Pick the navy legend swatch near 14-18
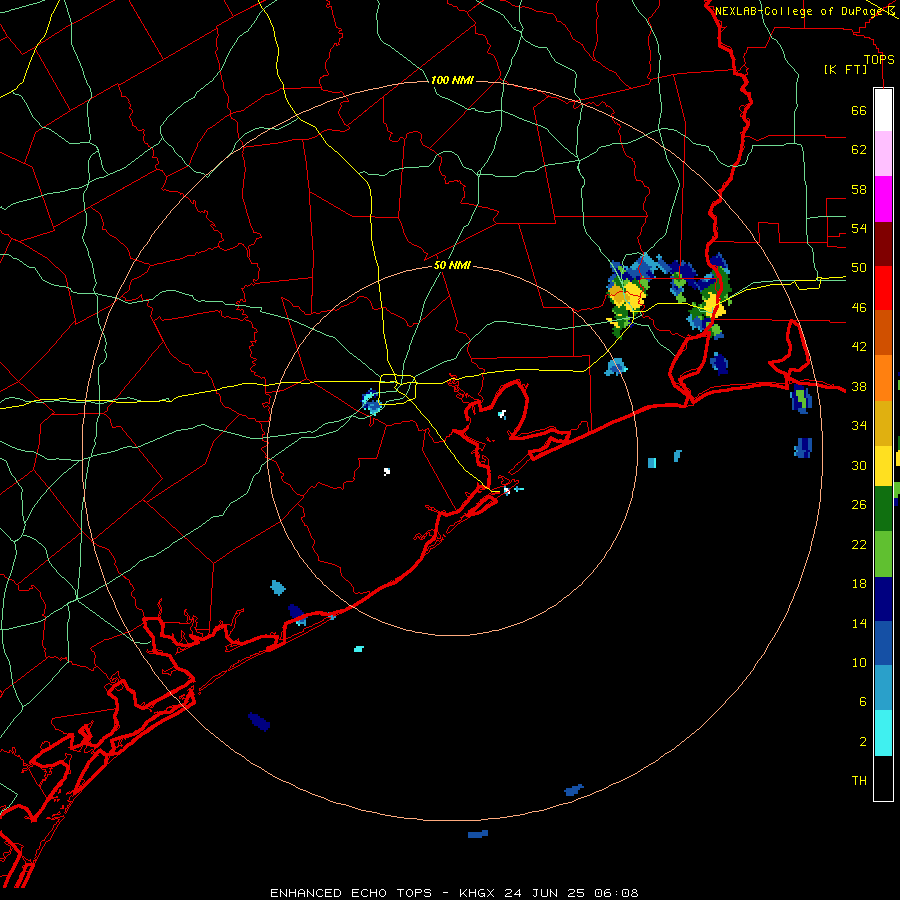Viewport: 900px width, 900px height. [883, 599]
